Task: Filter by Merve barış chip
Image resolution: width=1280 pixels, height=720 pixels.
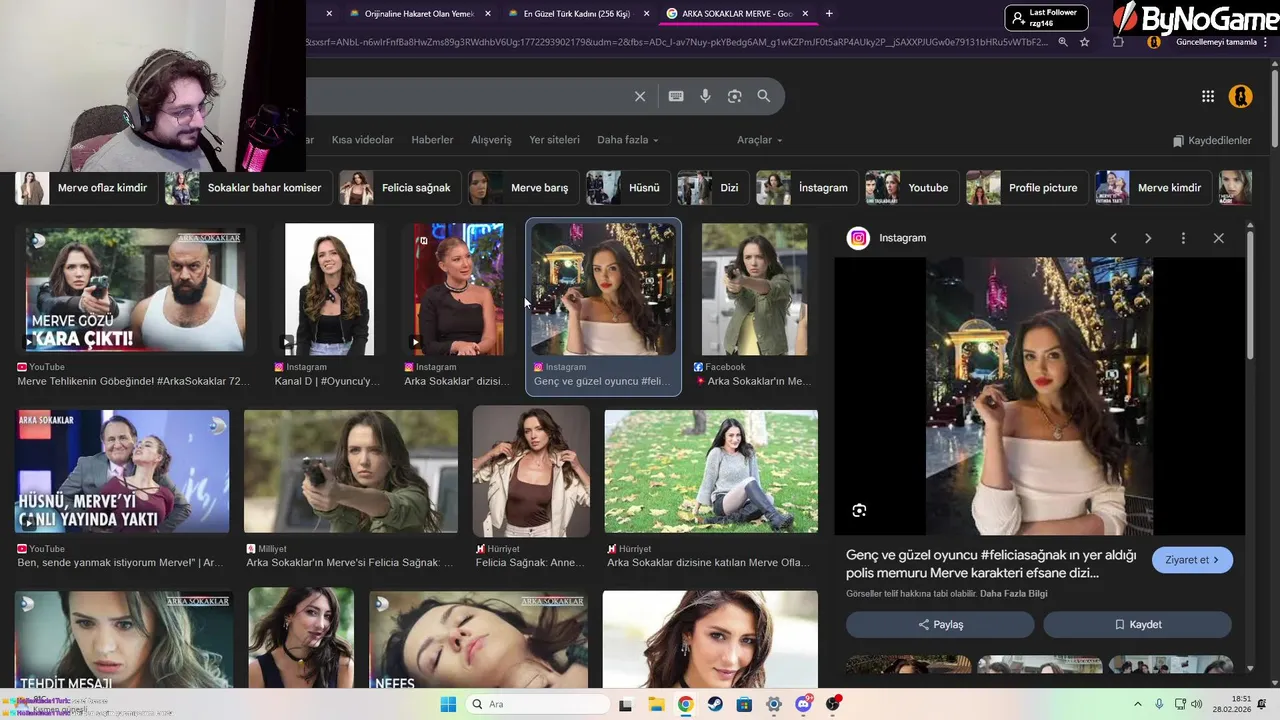Action: click(522, 188)
